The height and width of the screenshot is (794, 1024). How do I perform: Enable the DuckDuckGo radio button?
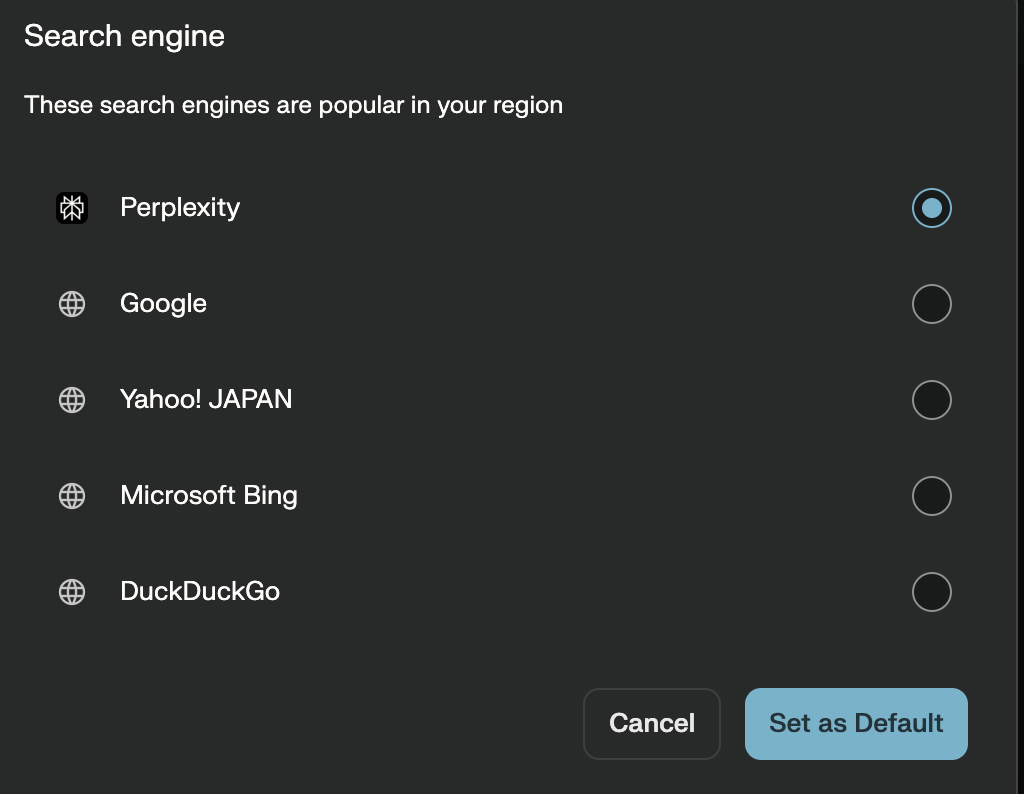[x=931, y=592]
